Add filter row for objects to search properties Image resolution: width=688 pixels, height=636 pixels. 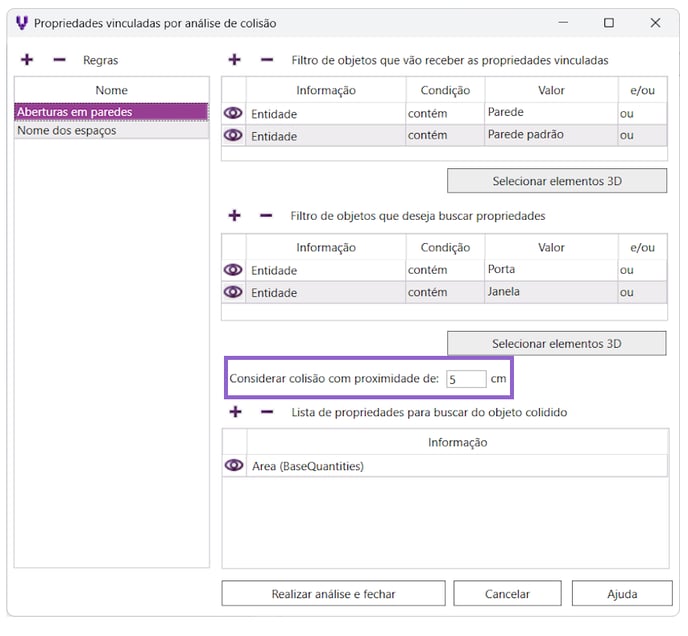point(235,215)
